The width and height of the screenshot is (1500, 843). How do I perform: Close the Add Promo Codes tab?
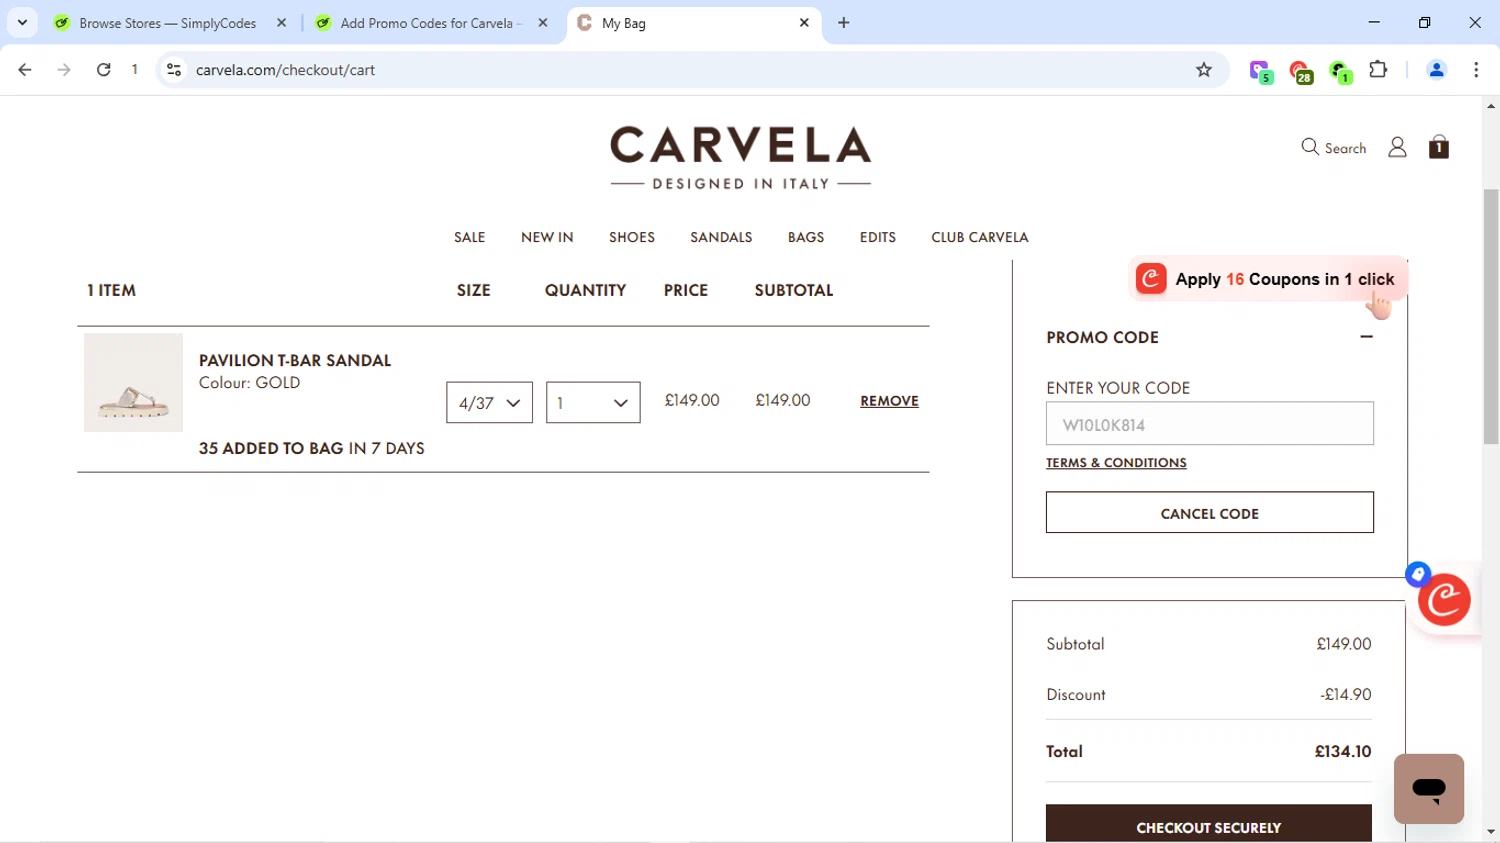[543, 22]
